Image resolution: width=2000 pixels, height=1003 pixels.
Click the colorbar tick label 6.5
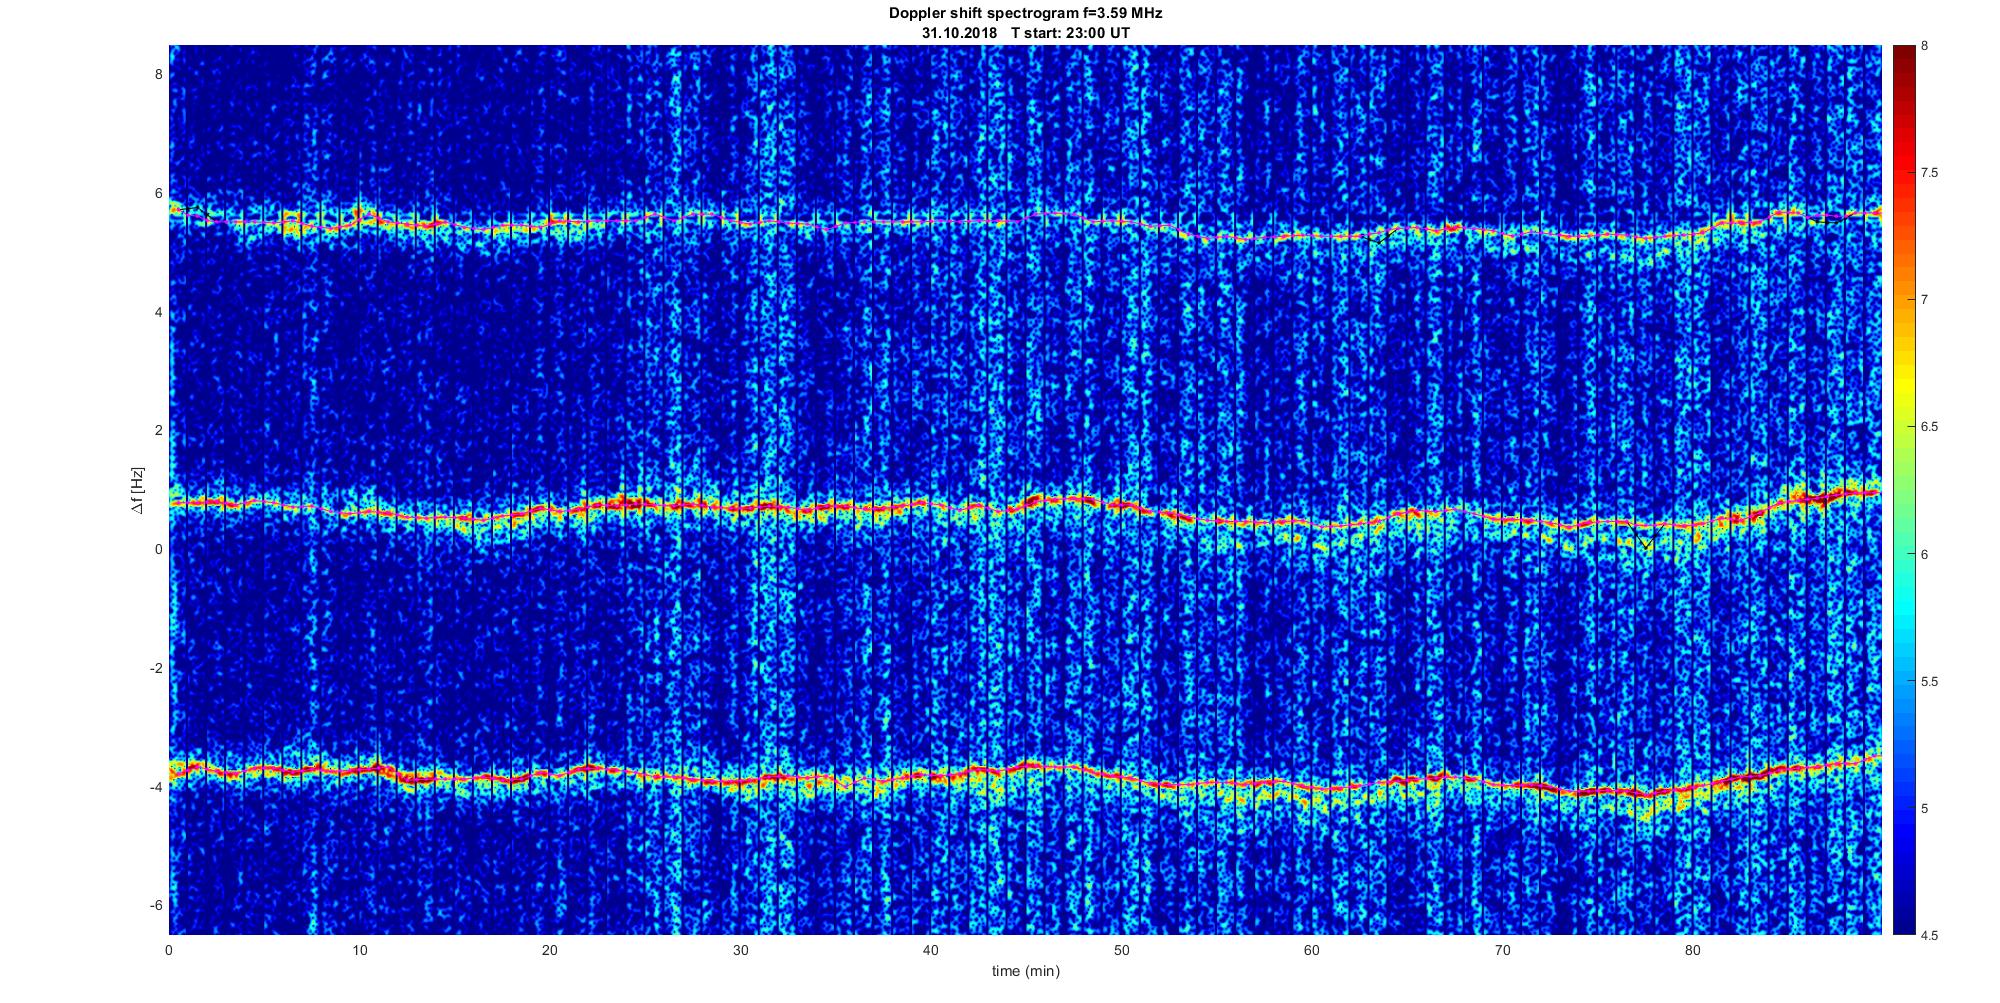coord(1929,427)
